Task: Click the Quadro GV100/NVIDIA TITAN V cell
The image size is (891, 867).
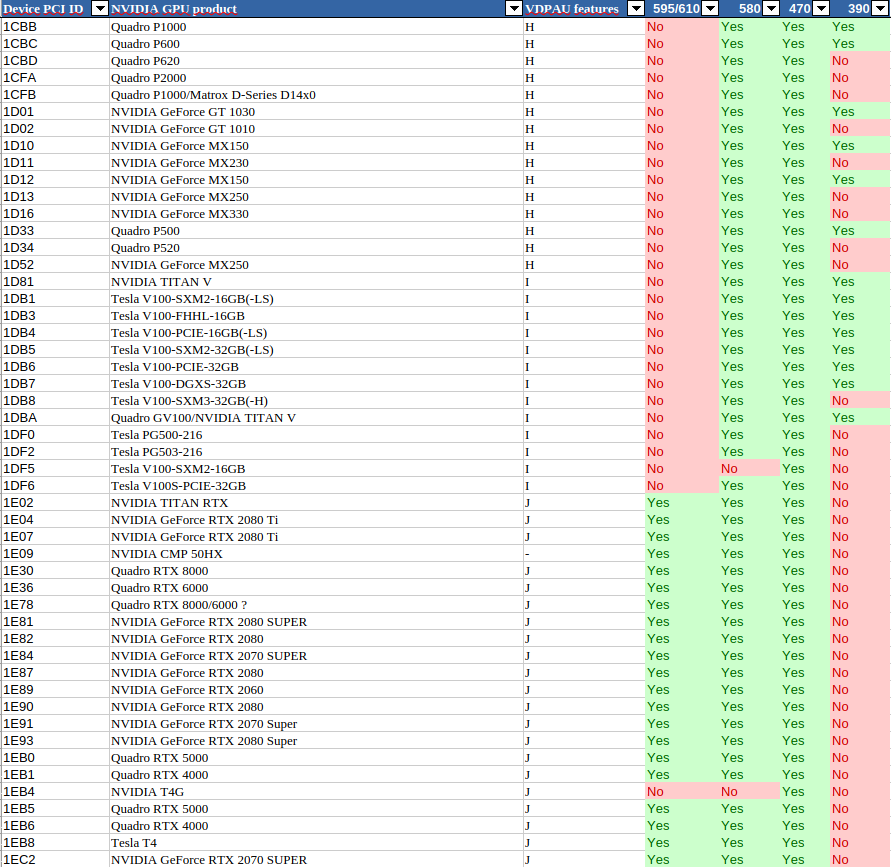Action: pos(316,418)
